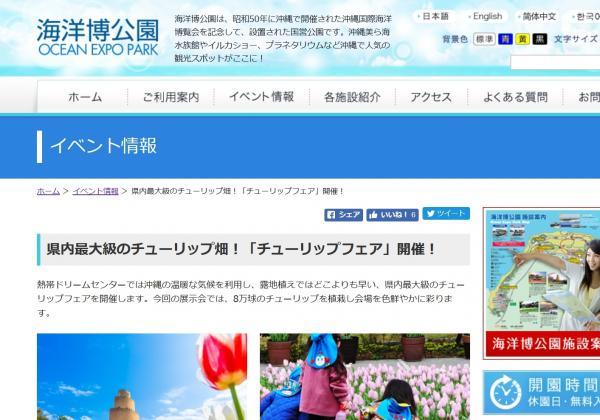
Task: Tweet the page with ツイート button
Action: (x=446, y=213)
